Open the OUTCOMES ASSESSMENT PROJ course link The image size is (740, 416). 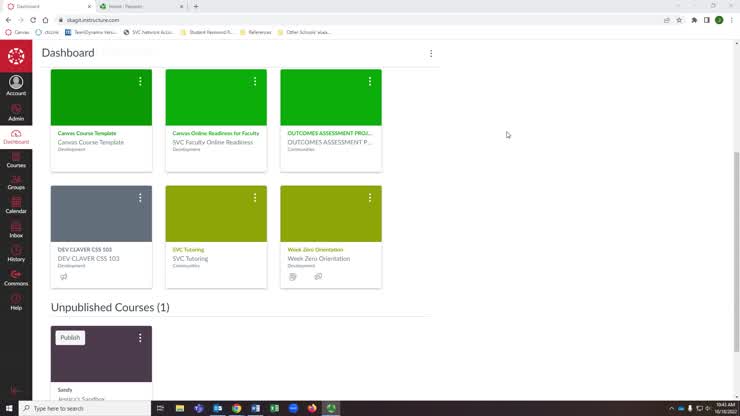329,133
